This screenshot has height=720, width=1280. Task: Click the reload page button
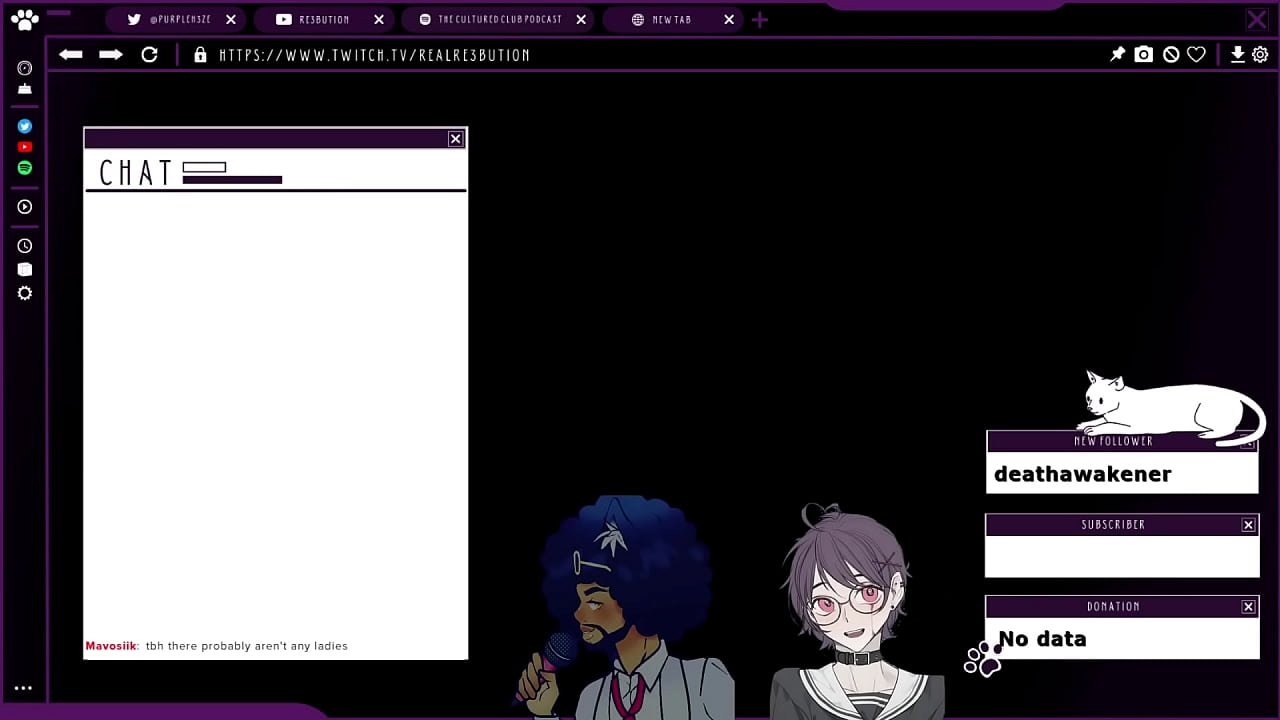pyautogui.click(x=149, y=55)
